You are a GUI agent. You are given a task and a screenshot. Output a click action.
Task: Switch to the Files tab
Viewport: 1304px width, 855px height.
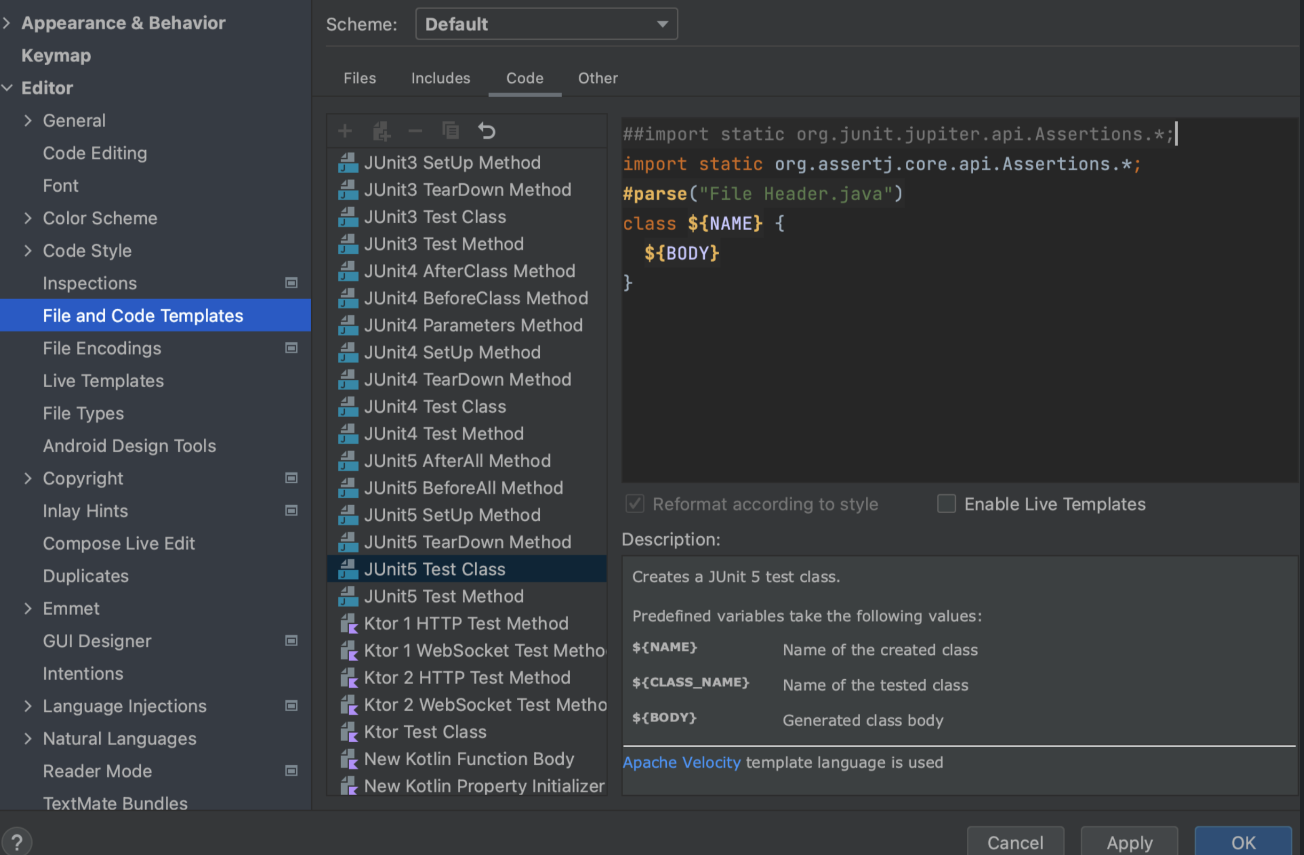pos(360,78)
